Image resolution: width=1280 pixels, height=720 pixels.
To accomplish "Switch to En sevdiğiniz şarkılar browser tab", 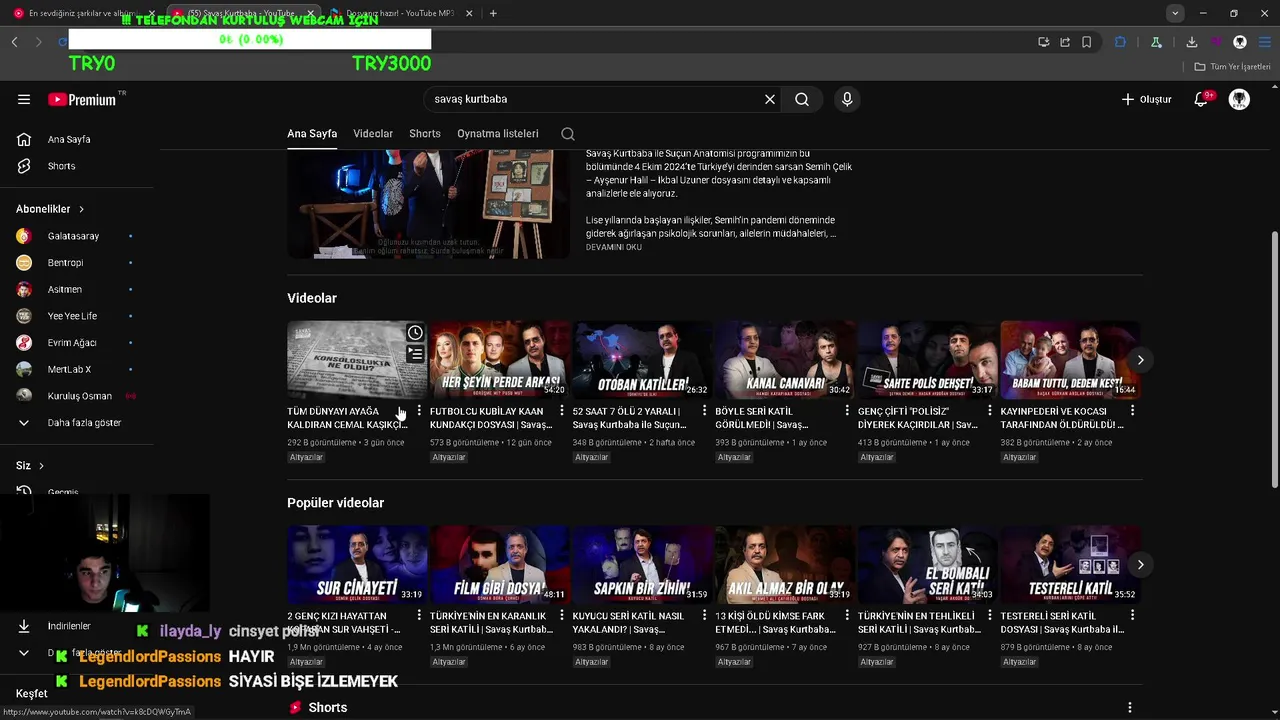I will click(x=85, y=13).
